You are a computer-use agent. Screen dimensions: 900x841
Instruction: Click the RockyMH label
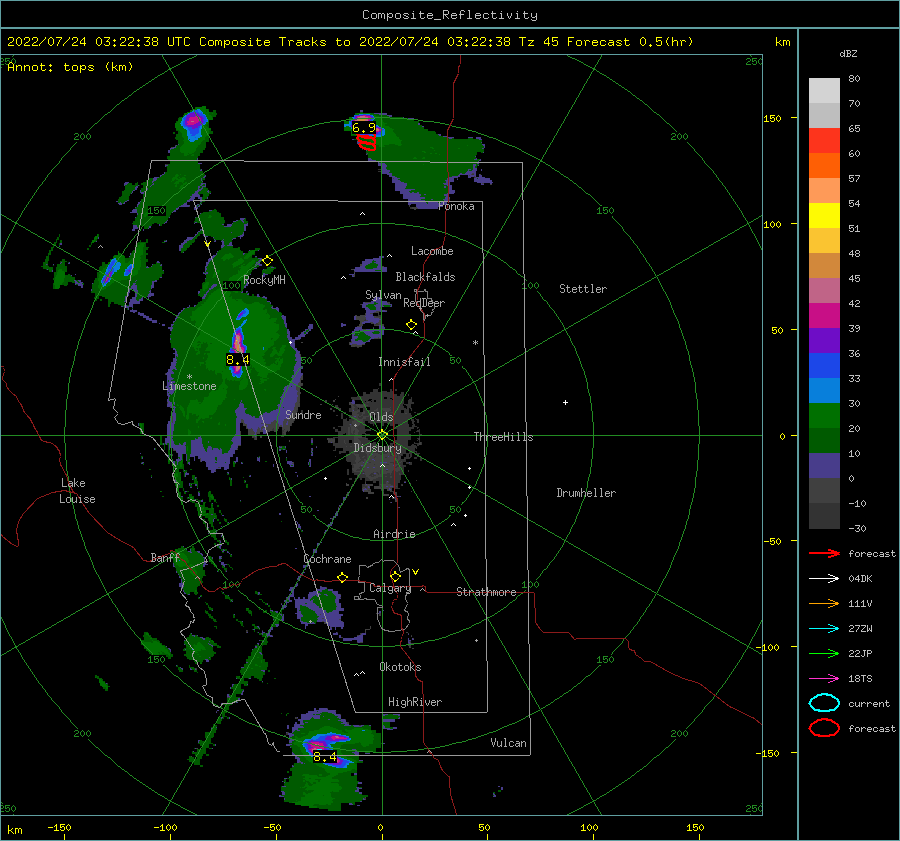tap(265, 280)
